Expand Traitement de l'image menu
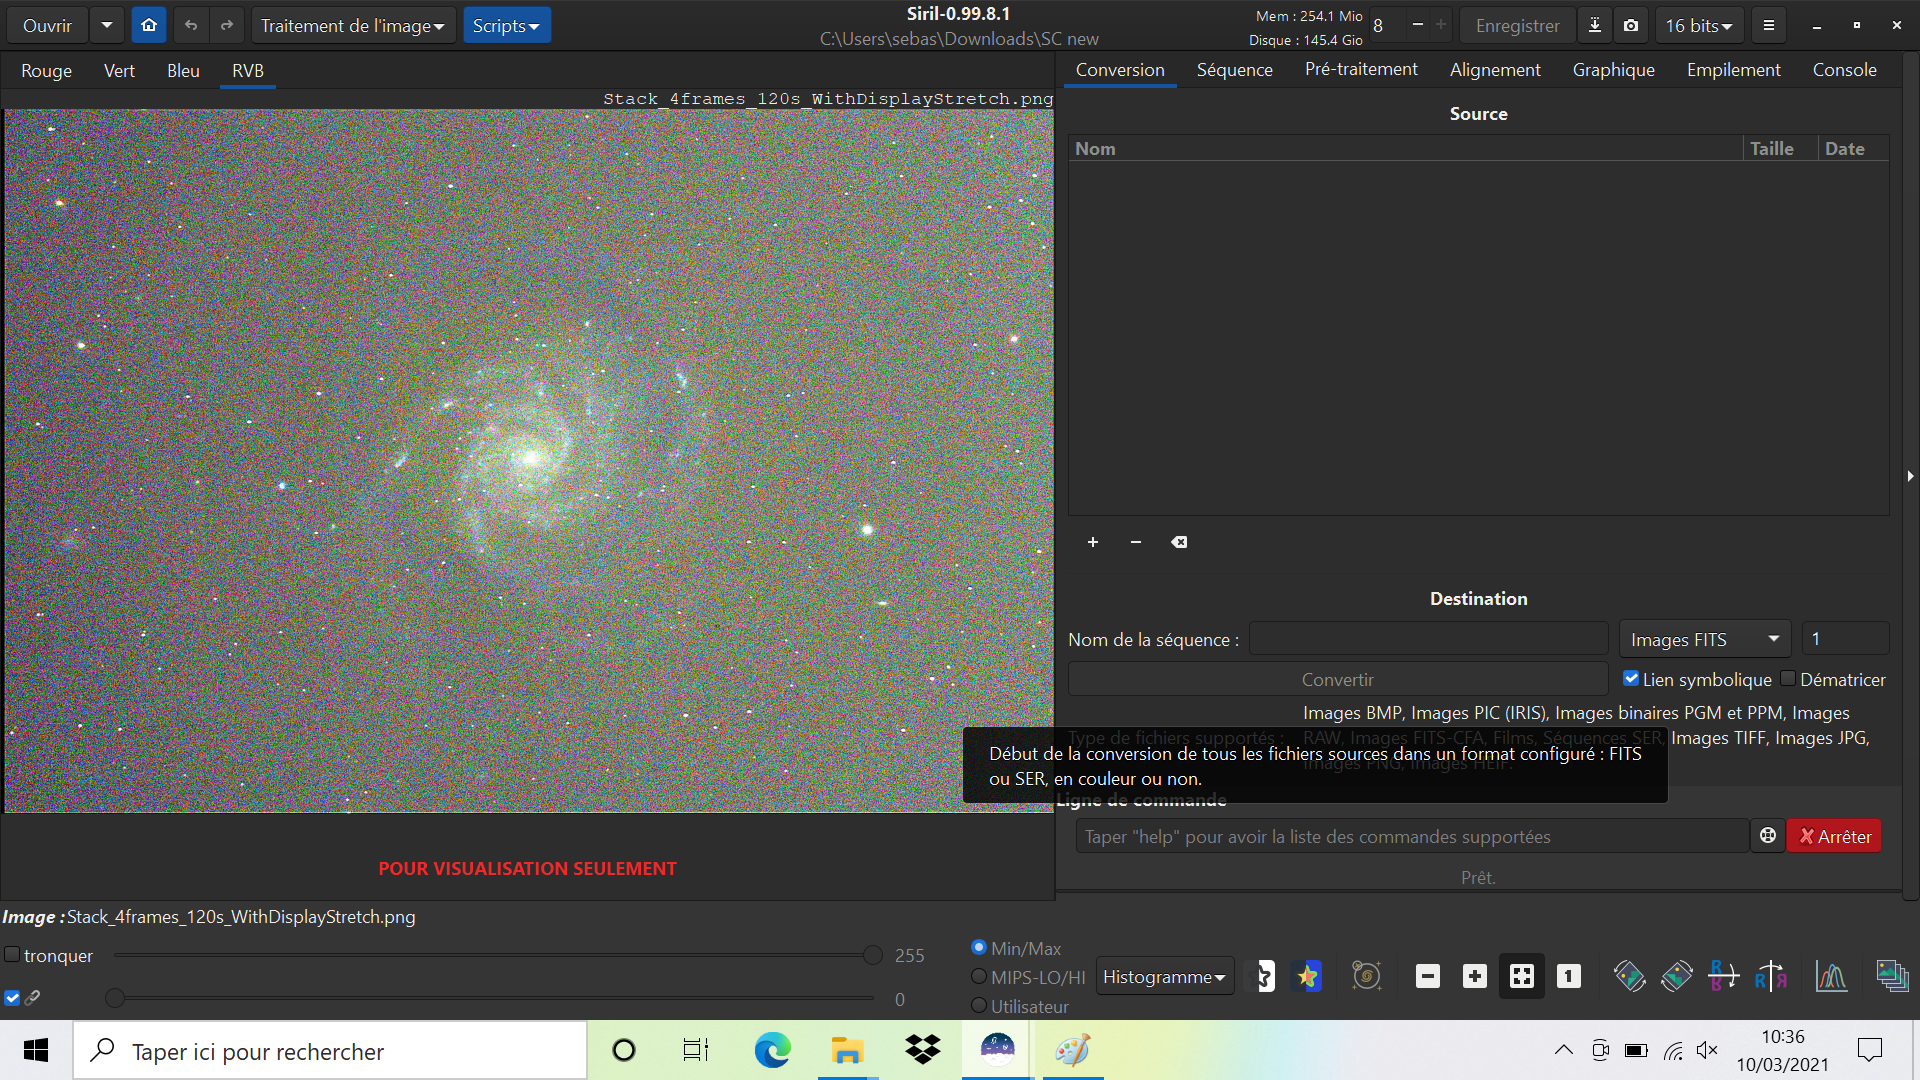This screenshot has width=1920, height=1080. click(x=353, y=25)
